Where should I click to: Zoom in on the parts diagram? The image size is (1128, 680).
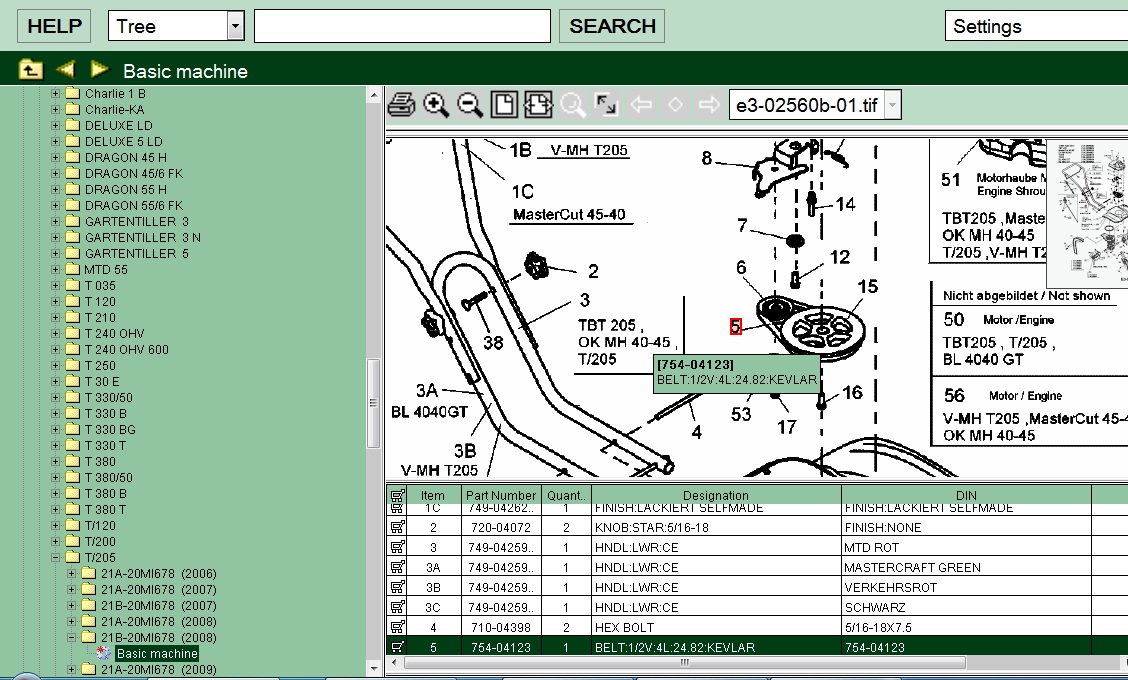coord(436,105)
